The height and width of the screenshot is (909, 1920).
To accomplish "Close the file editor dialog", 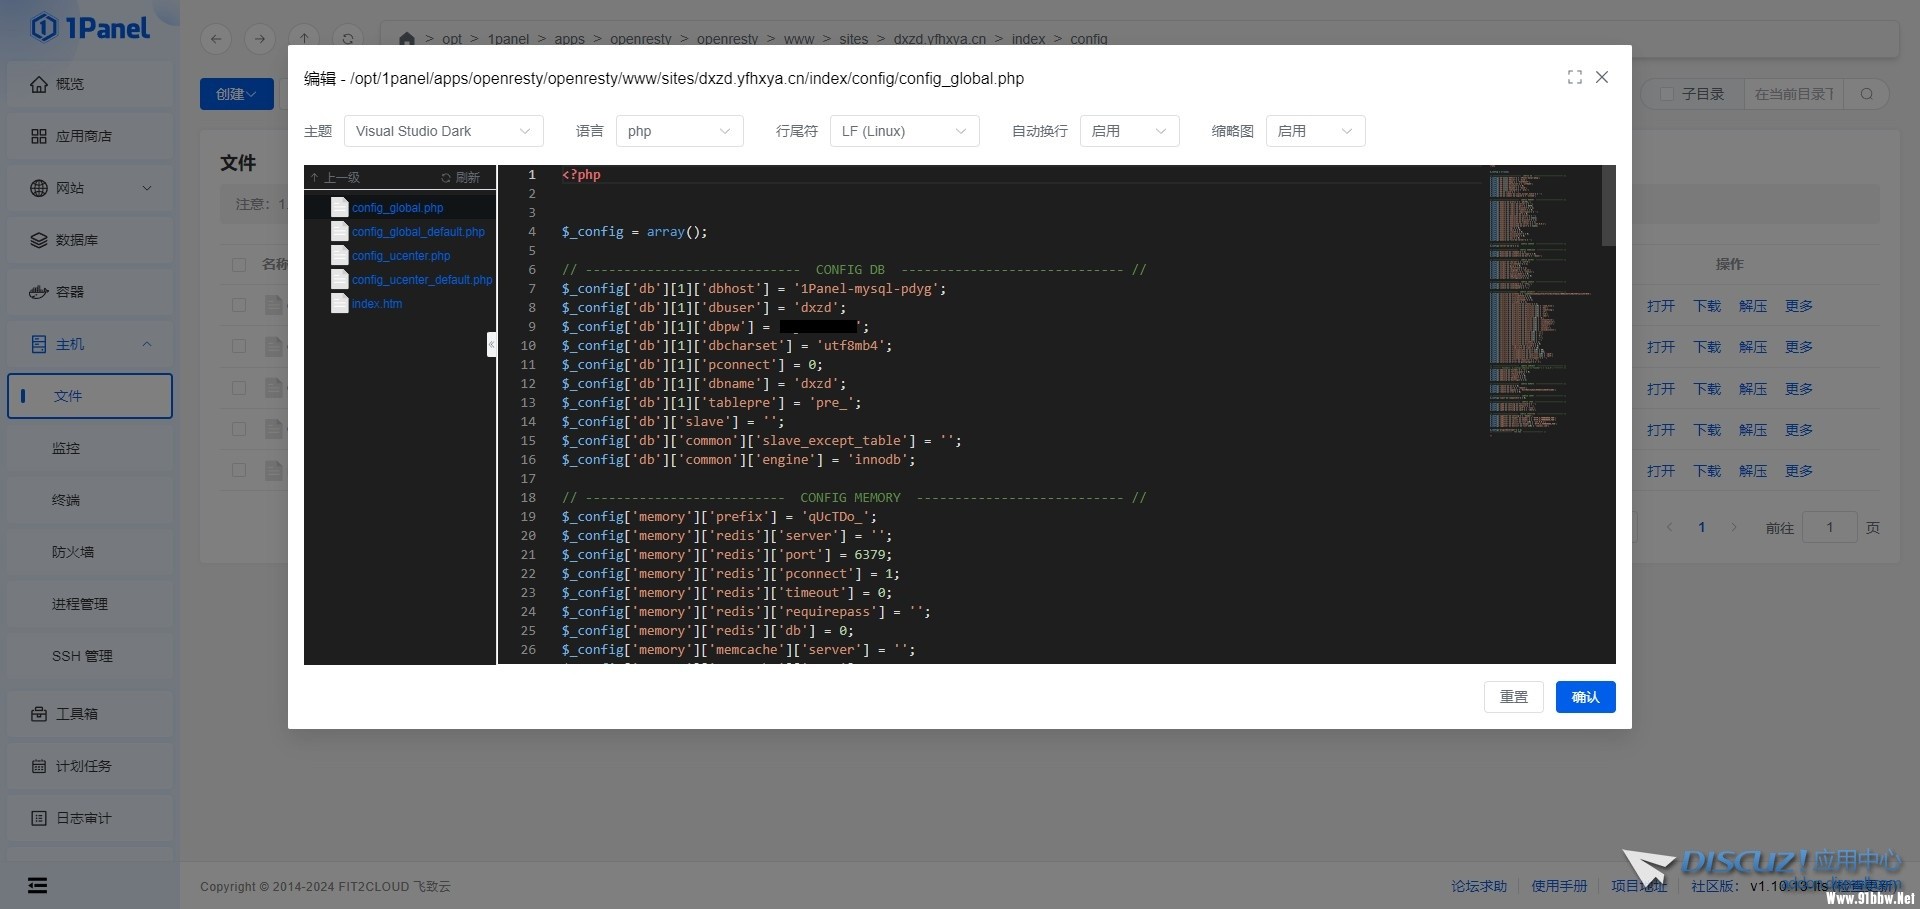I will point(1602,77).
